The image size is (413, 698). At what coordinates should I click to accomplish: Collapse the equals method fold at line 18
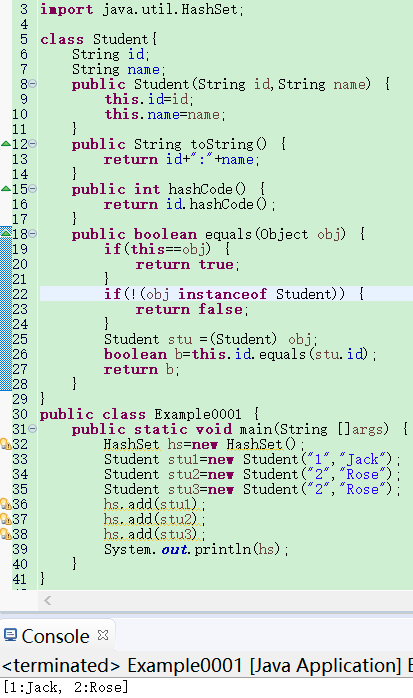[x=33, y=233]
